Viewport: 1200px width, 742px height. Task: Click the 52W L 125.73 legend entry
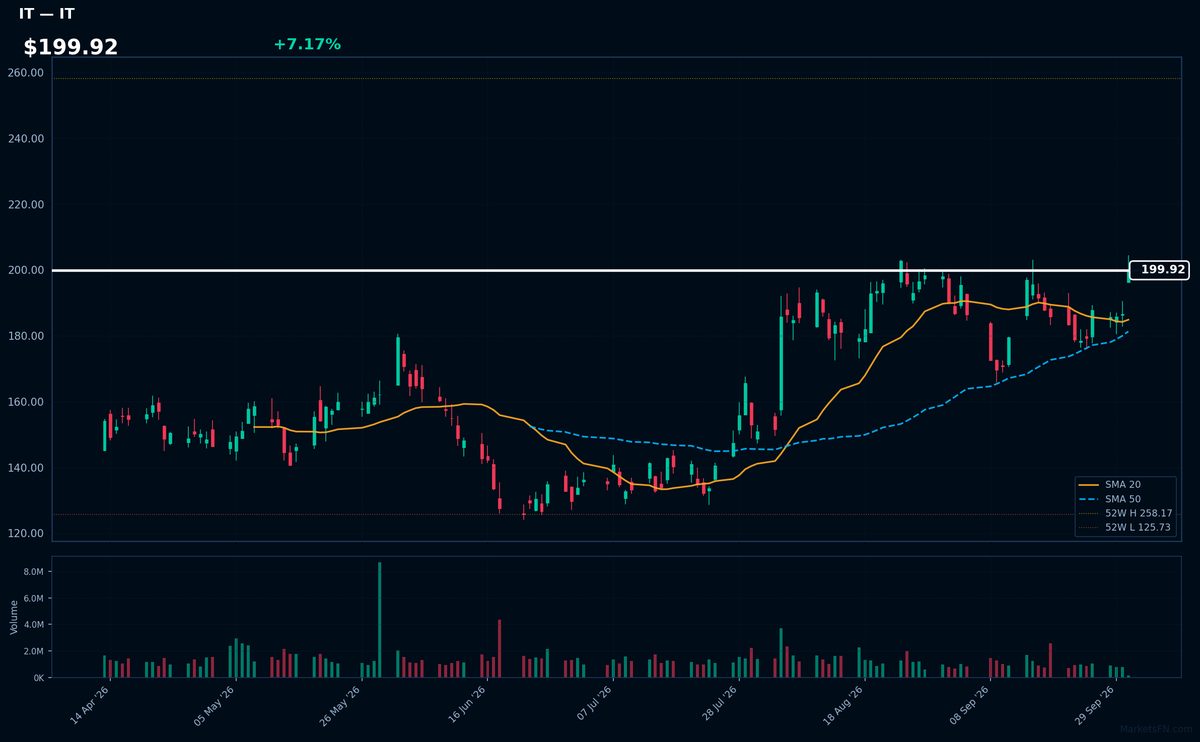pyautogui.click(x=1125, y=527)
